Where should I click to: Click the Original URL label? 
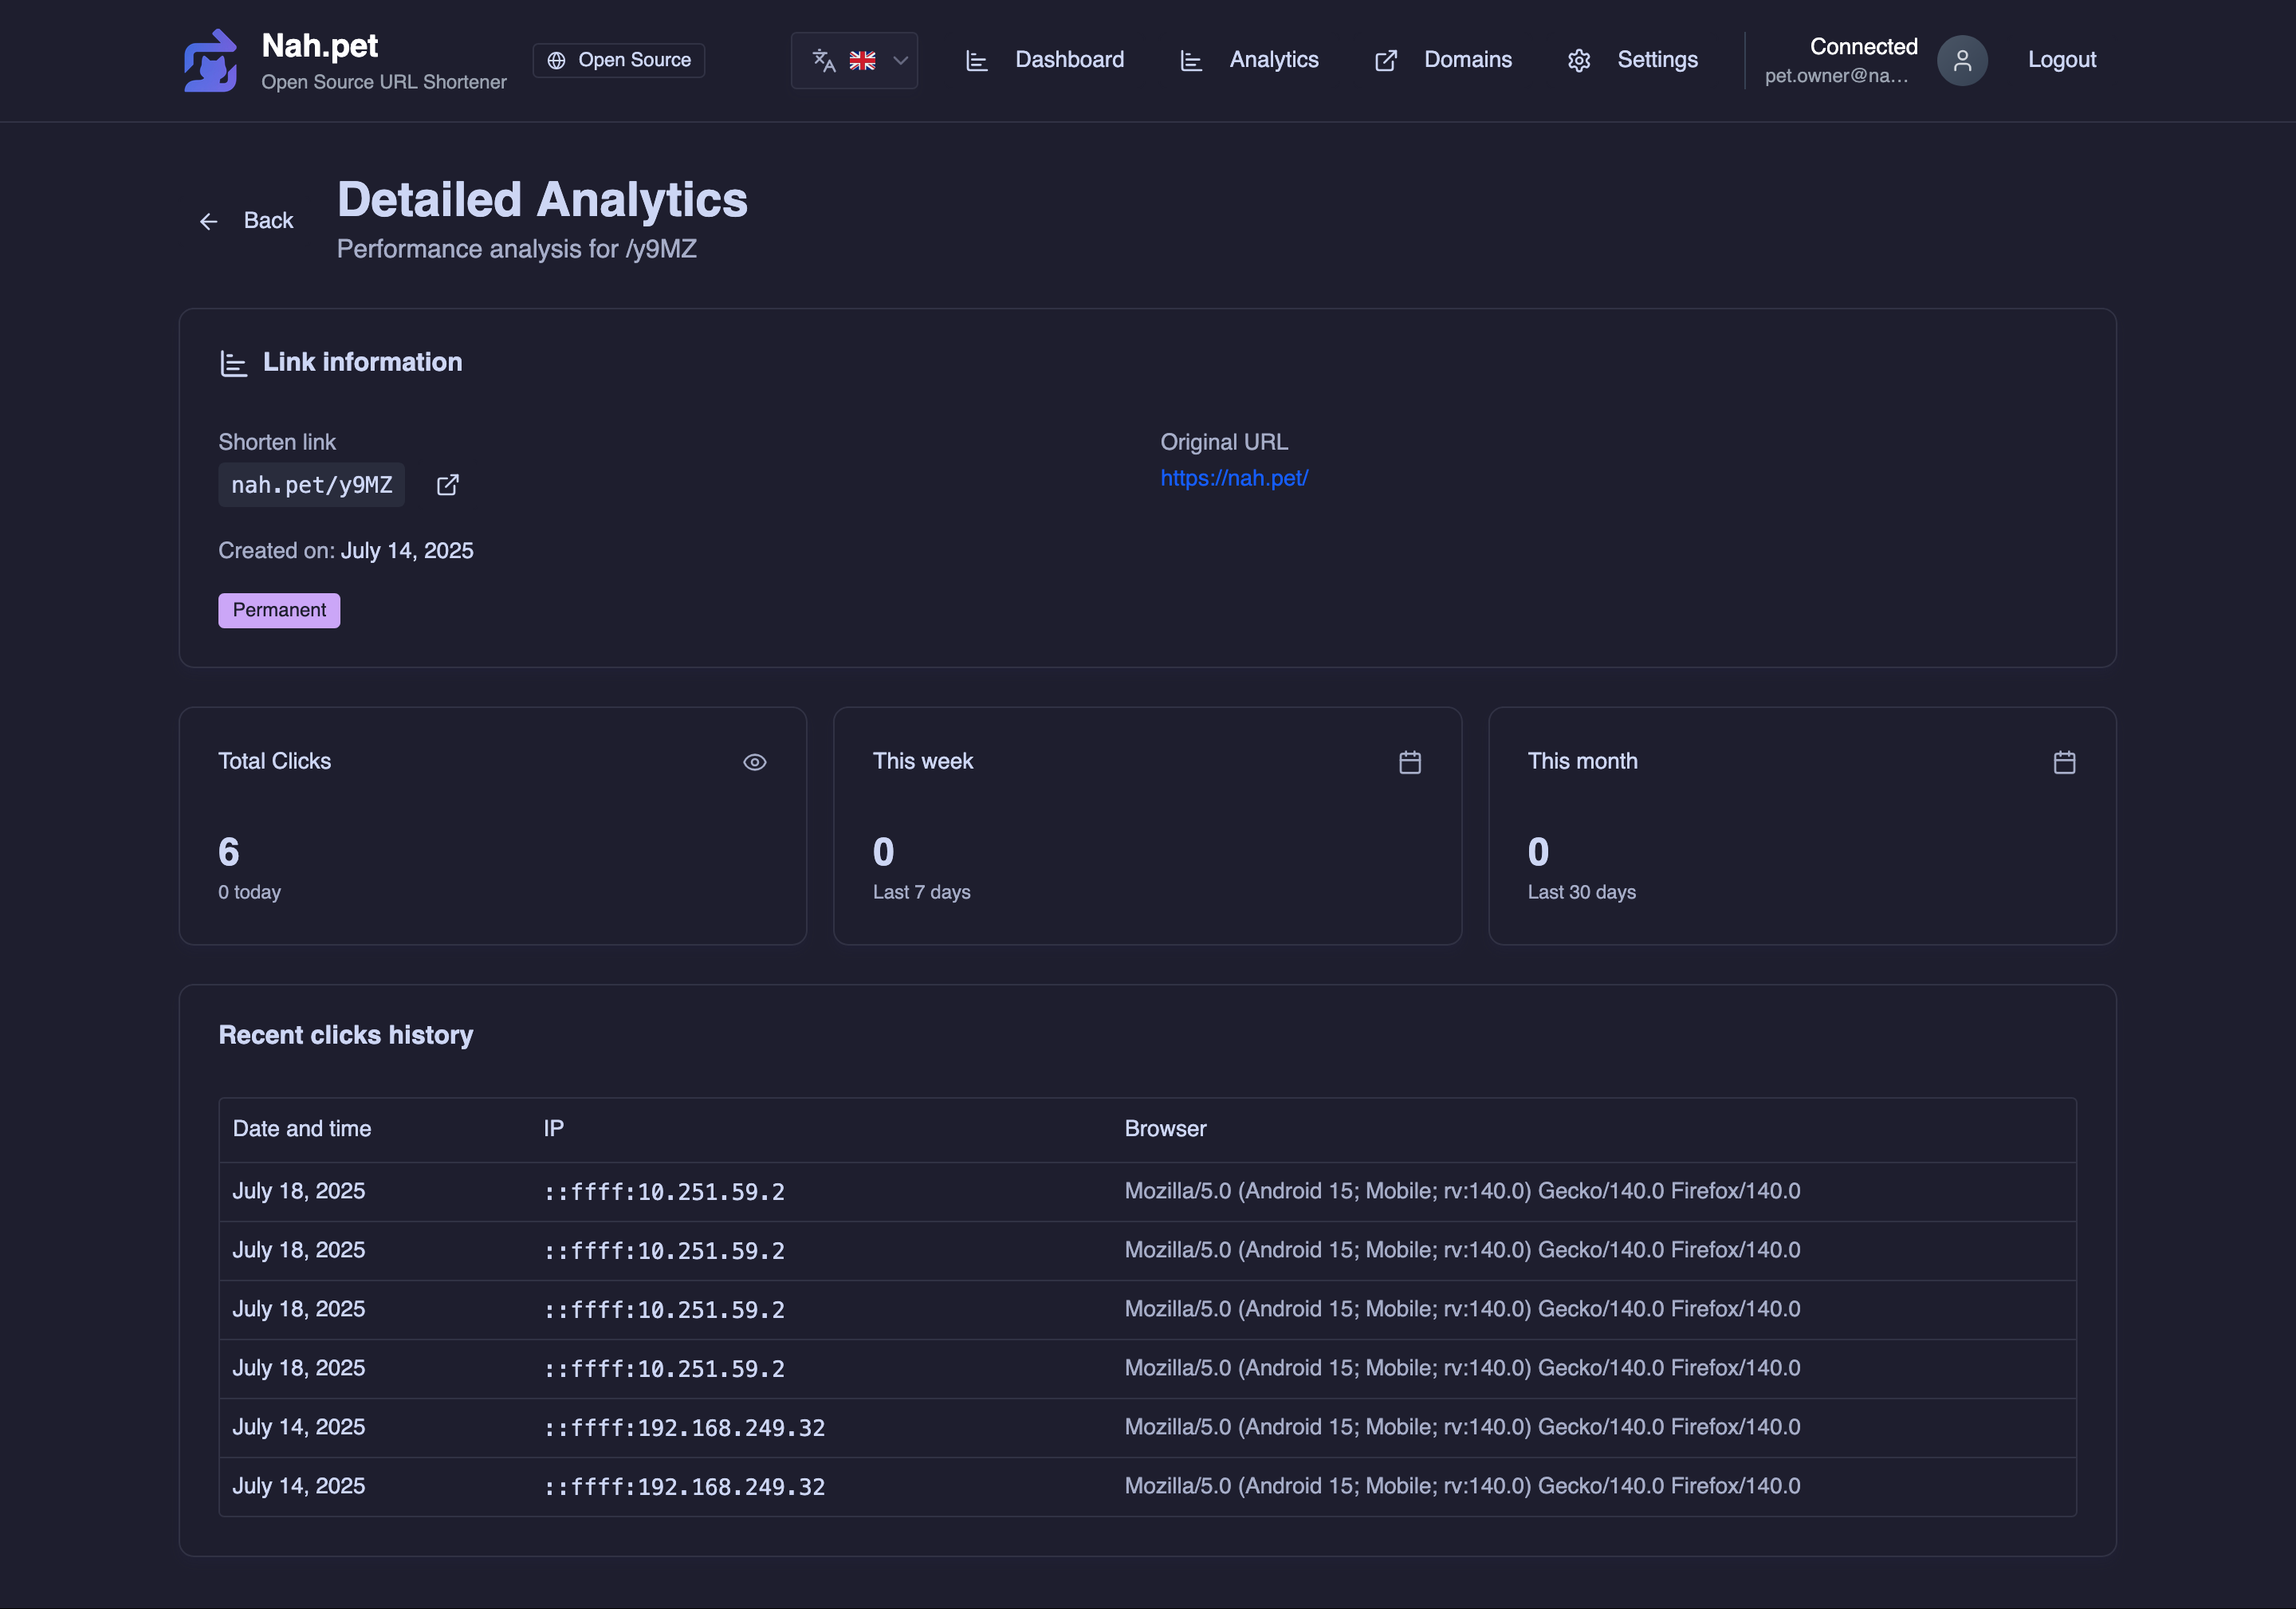click(x=1223, y=442)
